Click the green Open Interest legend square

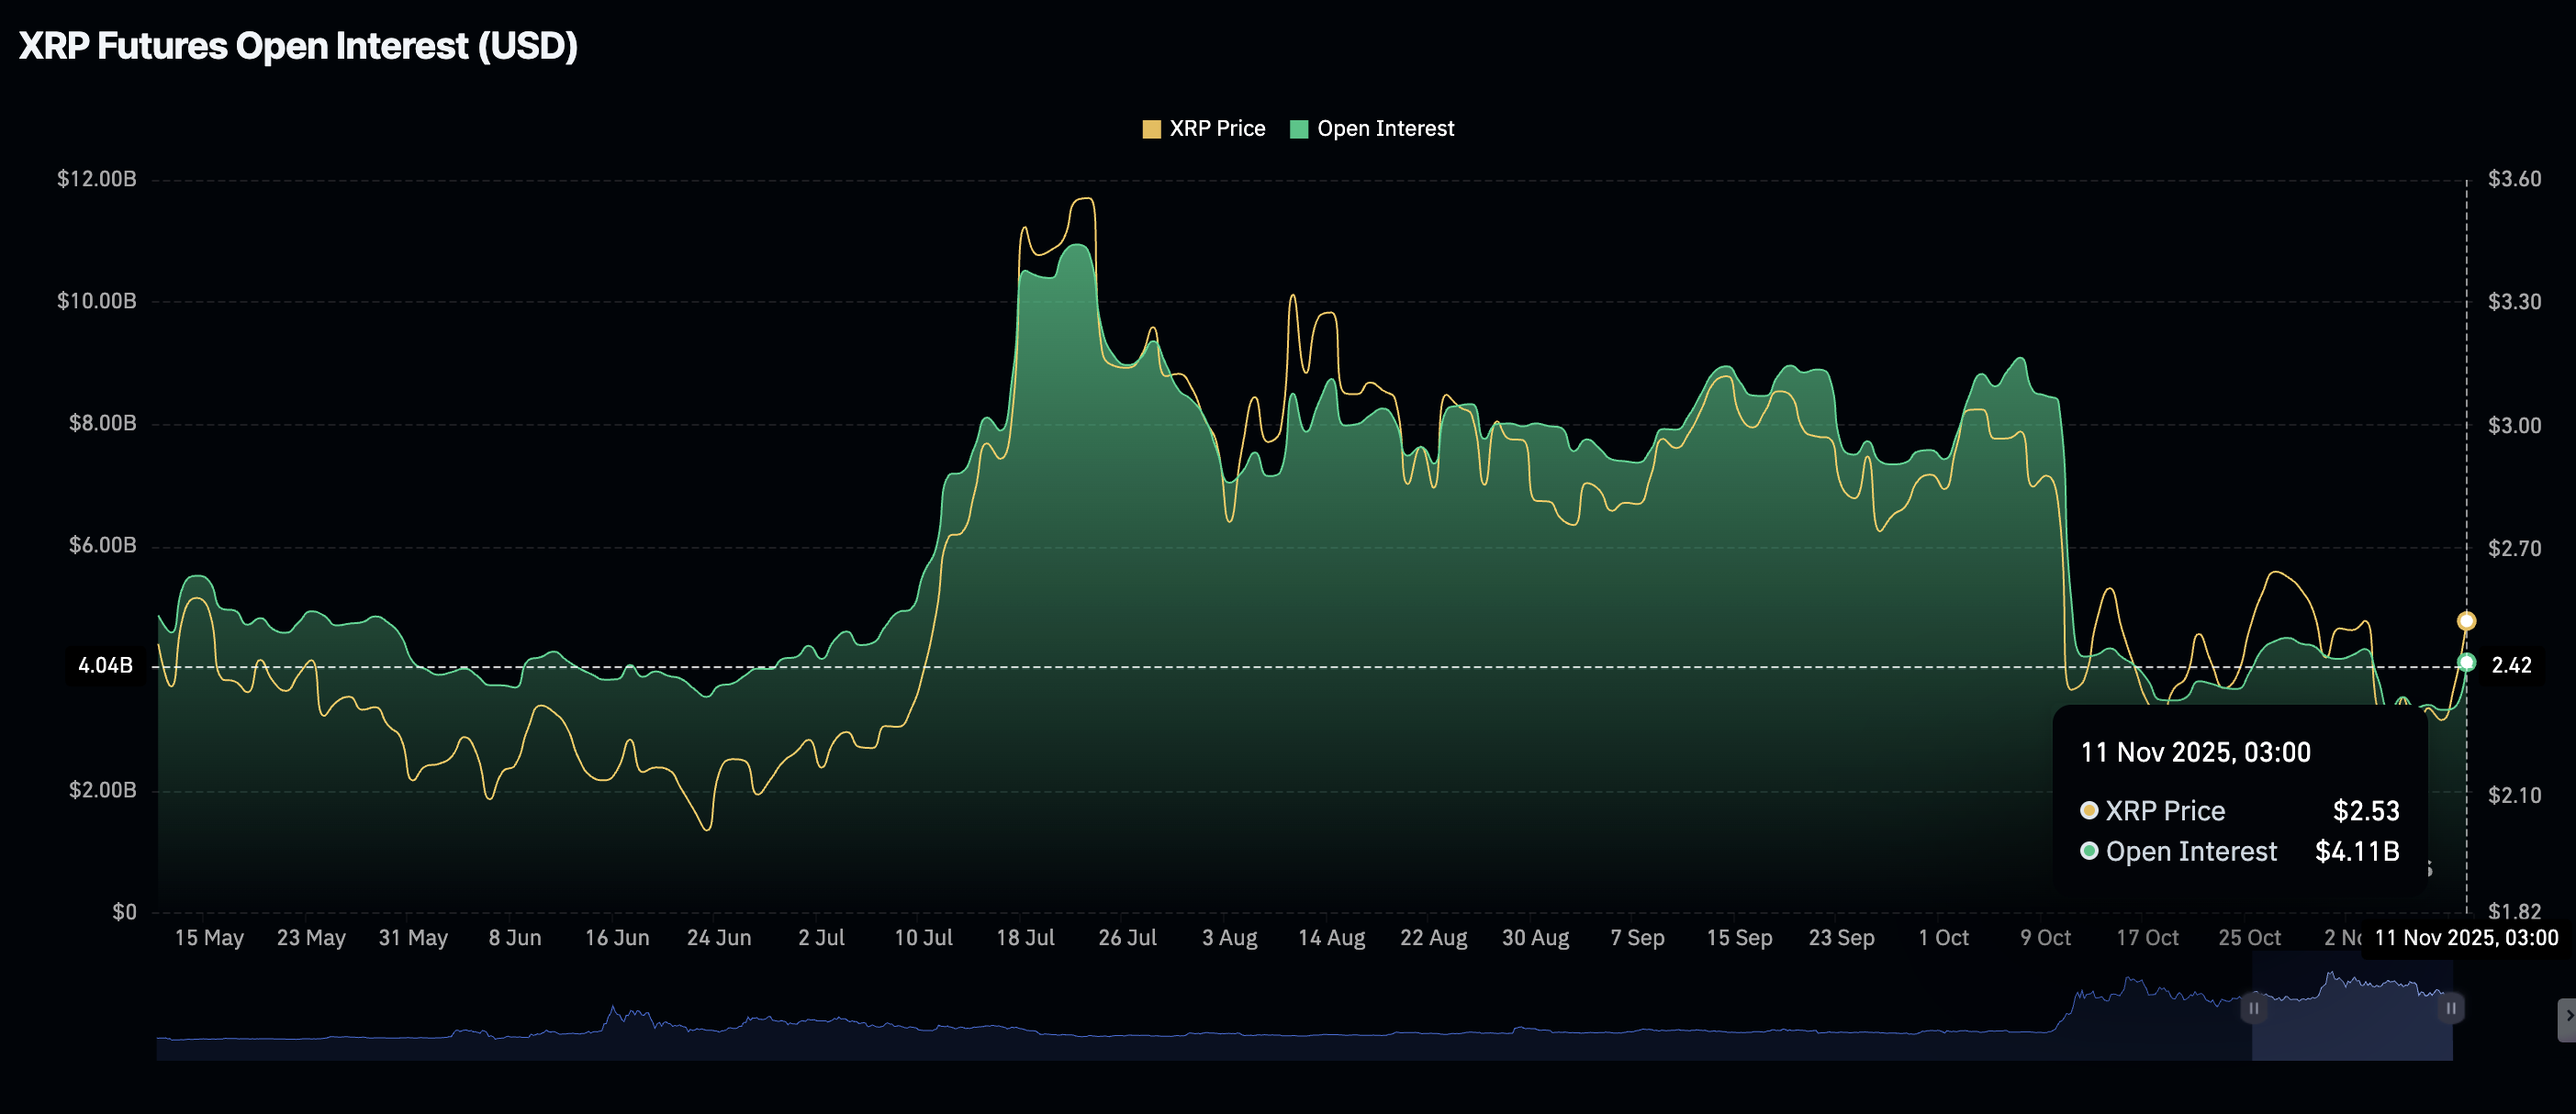pos(1299,128)
